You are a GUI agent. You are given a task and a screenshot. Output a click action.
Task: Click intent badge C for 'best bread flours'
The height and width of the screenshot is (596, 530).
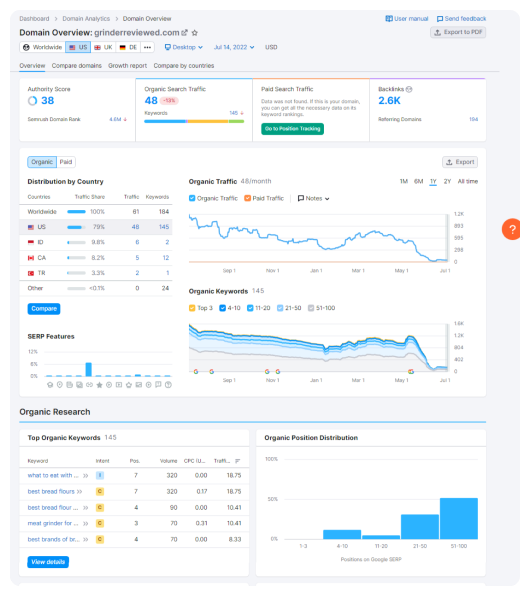[100, 491]
